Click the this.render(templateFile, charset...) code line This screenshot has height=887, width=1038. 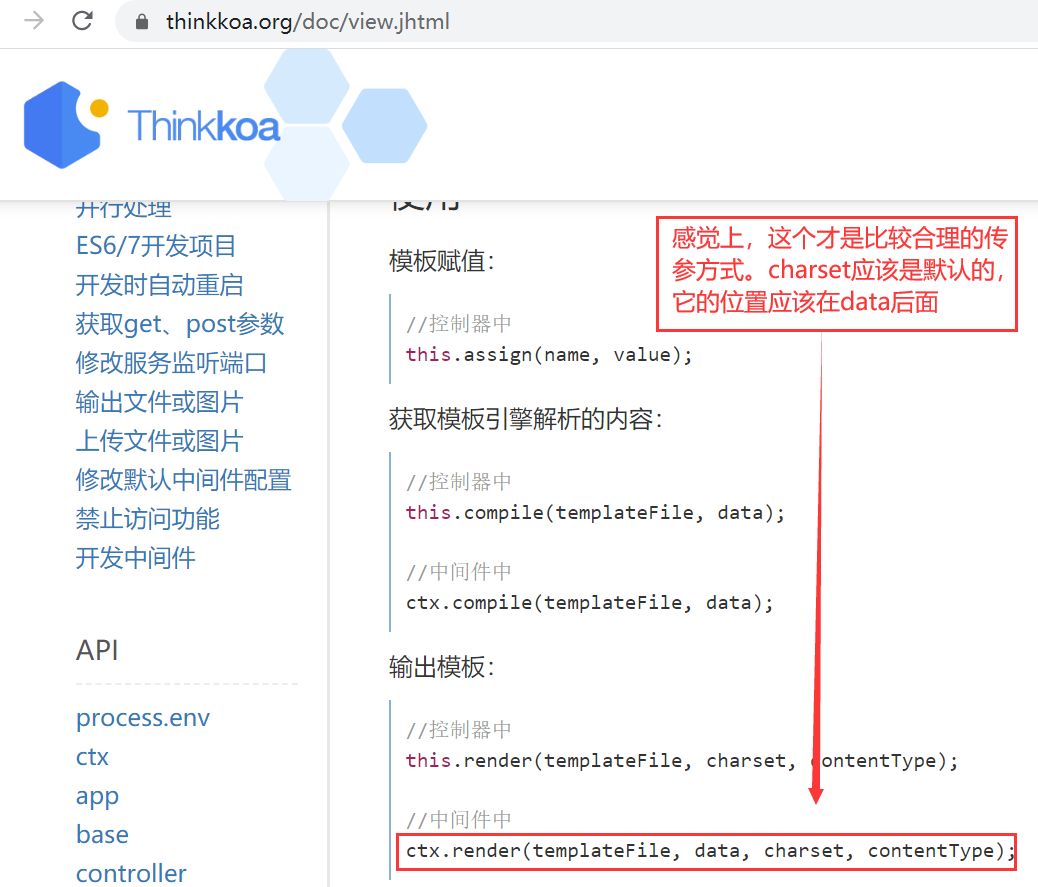coord(682,761)
